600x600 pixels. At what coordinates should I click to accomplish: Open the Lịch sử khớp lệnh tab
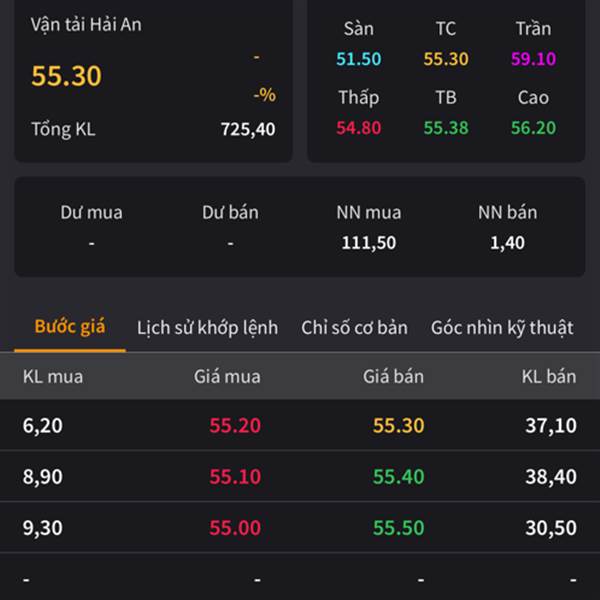pyautogui.click(x=207, y=327)
